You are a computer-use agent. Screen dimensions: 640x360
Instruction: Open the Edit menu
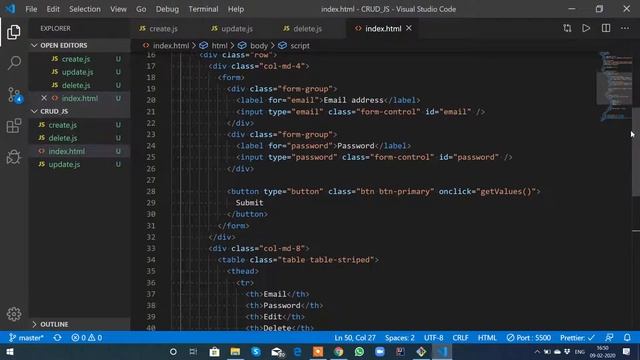pos(53,9)
